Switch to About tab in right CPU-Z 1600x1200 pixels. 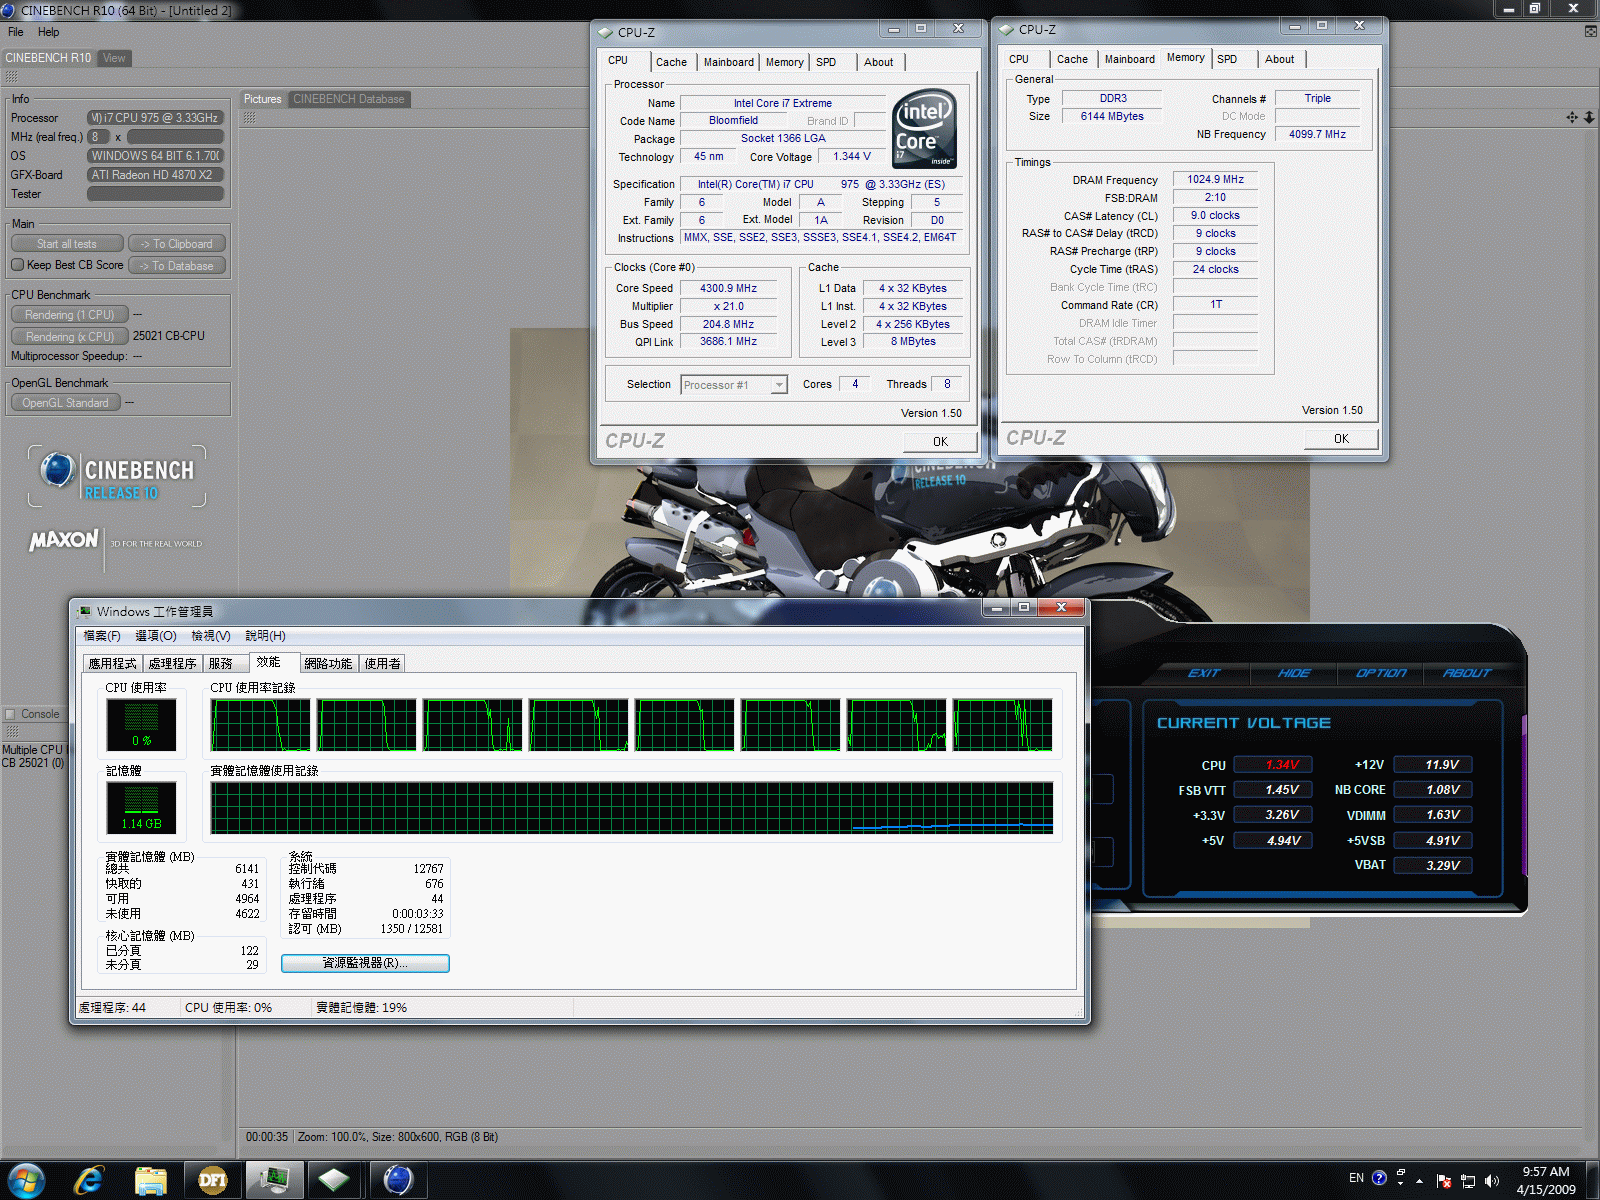[x=1279, y=59]
